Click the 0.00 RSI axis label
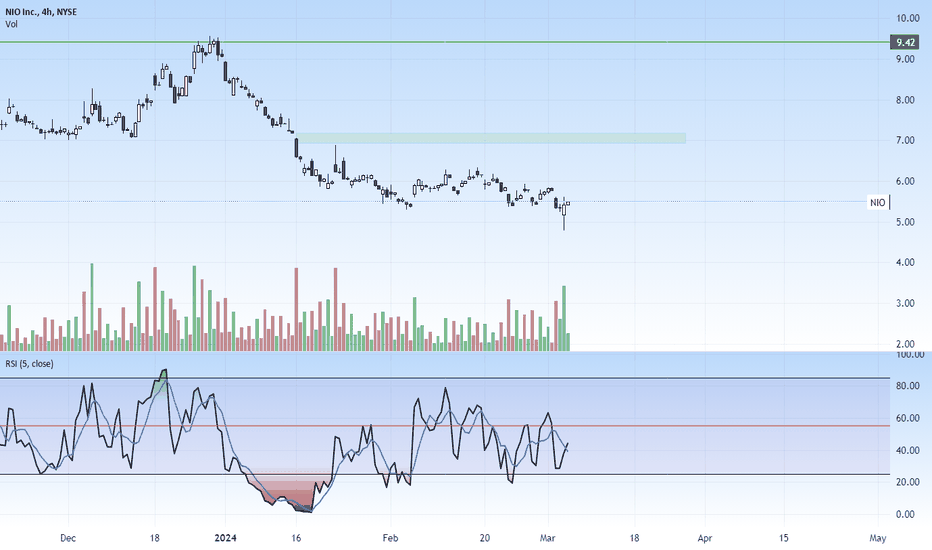Image resolution: width=932 pixels, height=550 pixels. pyautogui.click(x=905, y=514)
